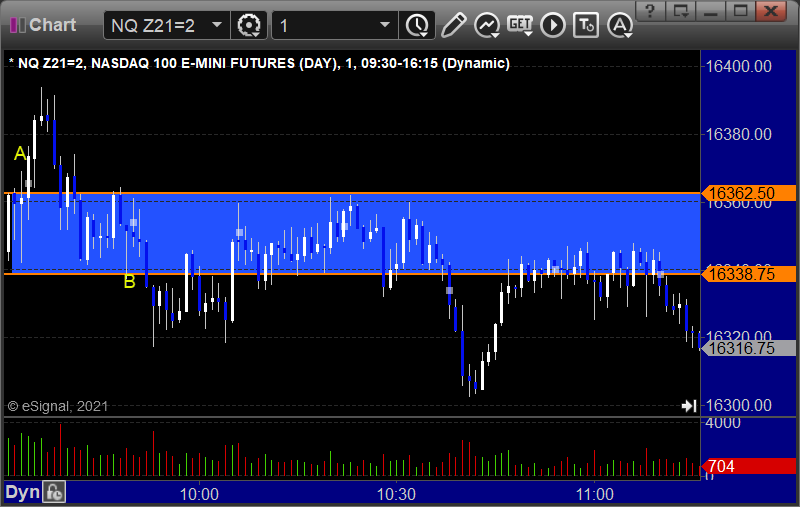Click the 16300.00 price axis label
This screenshot has width=800, height=507.
coord(738,405)
